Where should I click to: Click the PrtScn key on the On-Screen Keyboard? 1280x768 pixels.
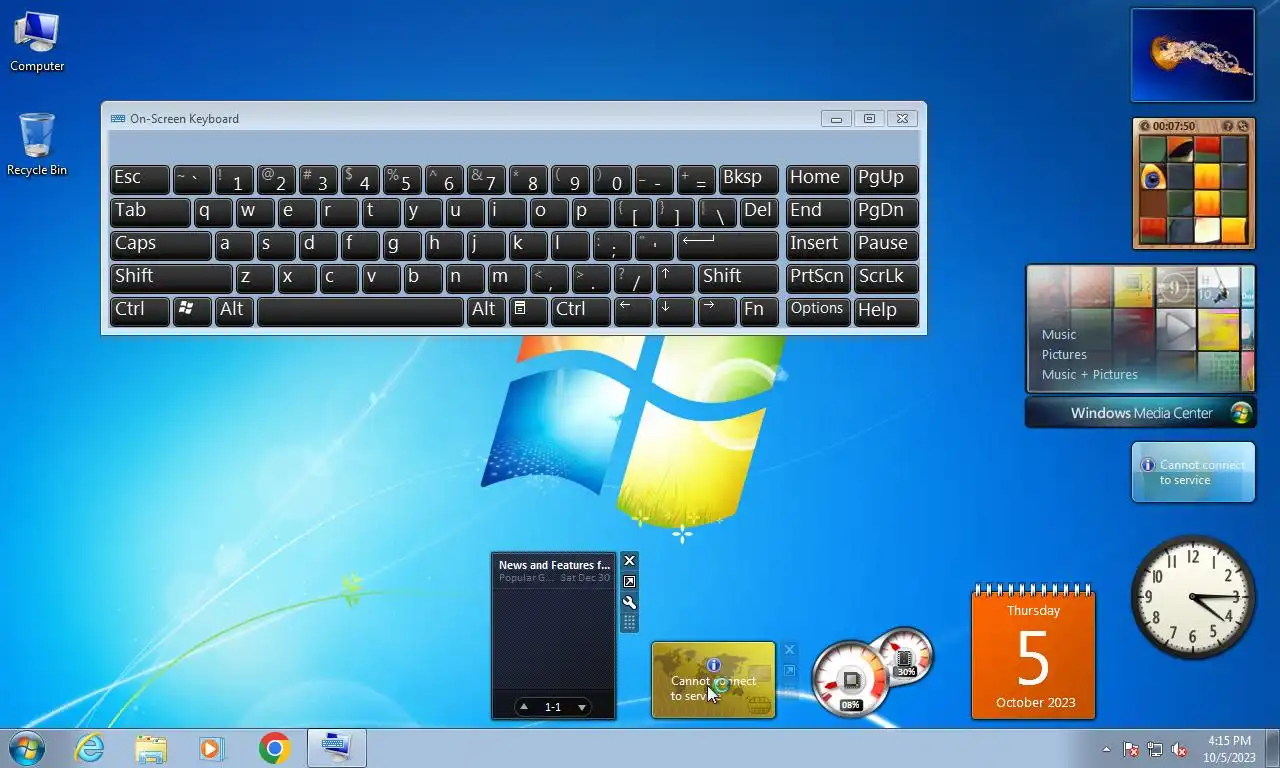pos(818,277)
